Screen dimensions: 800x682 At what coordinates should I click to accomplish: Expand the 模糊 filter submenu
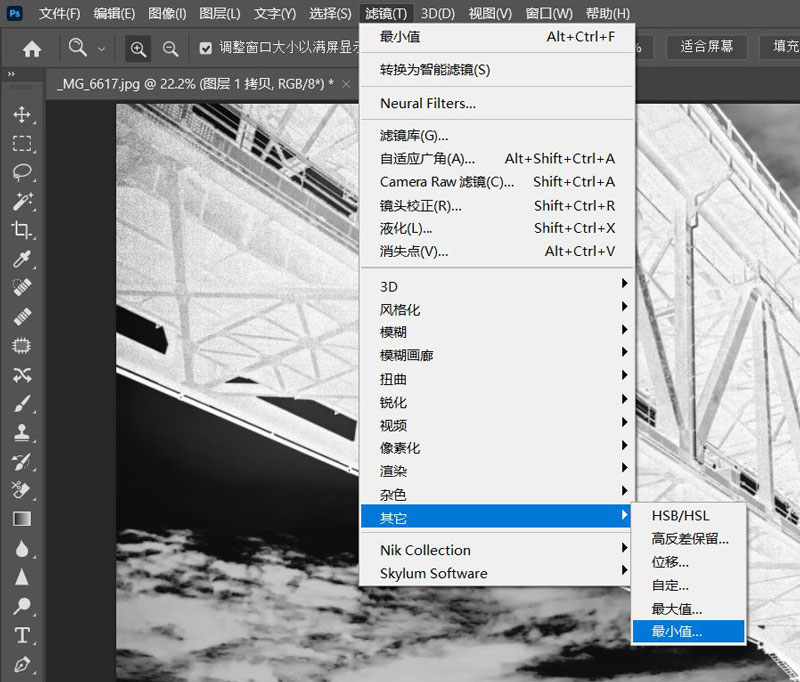pyautogui.click(x=497, y=332)
